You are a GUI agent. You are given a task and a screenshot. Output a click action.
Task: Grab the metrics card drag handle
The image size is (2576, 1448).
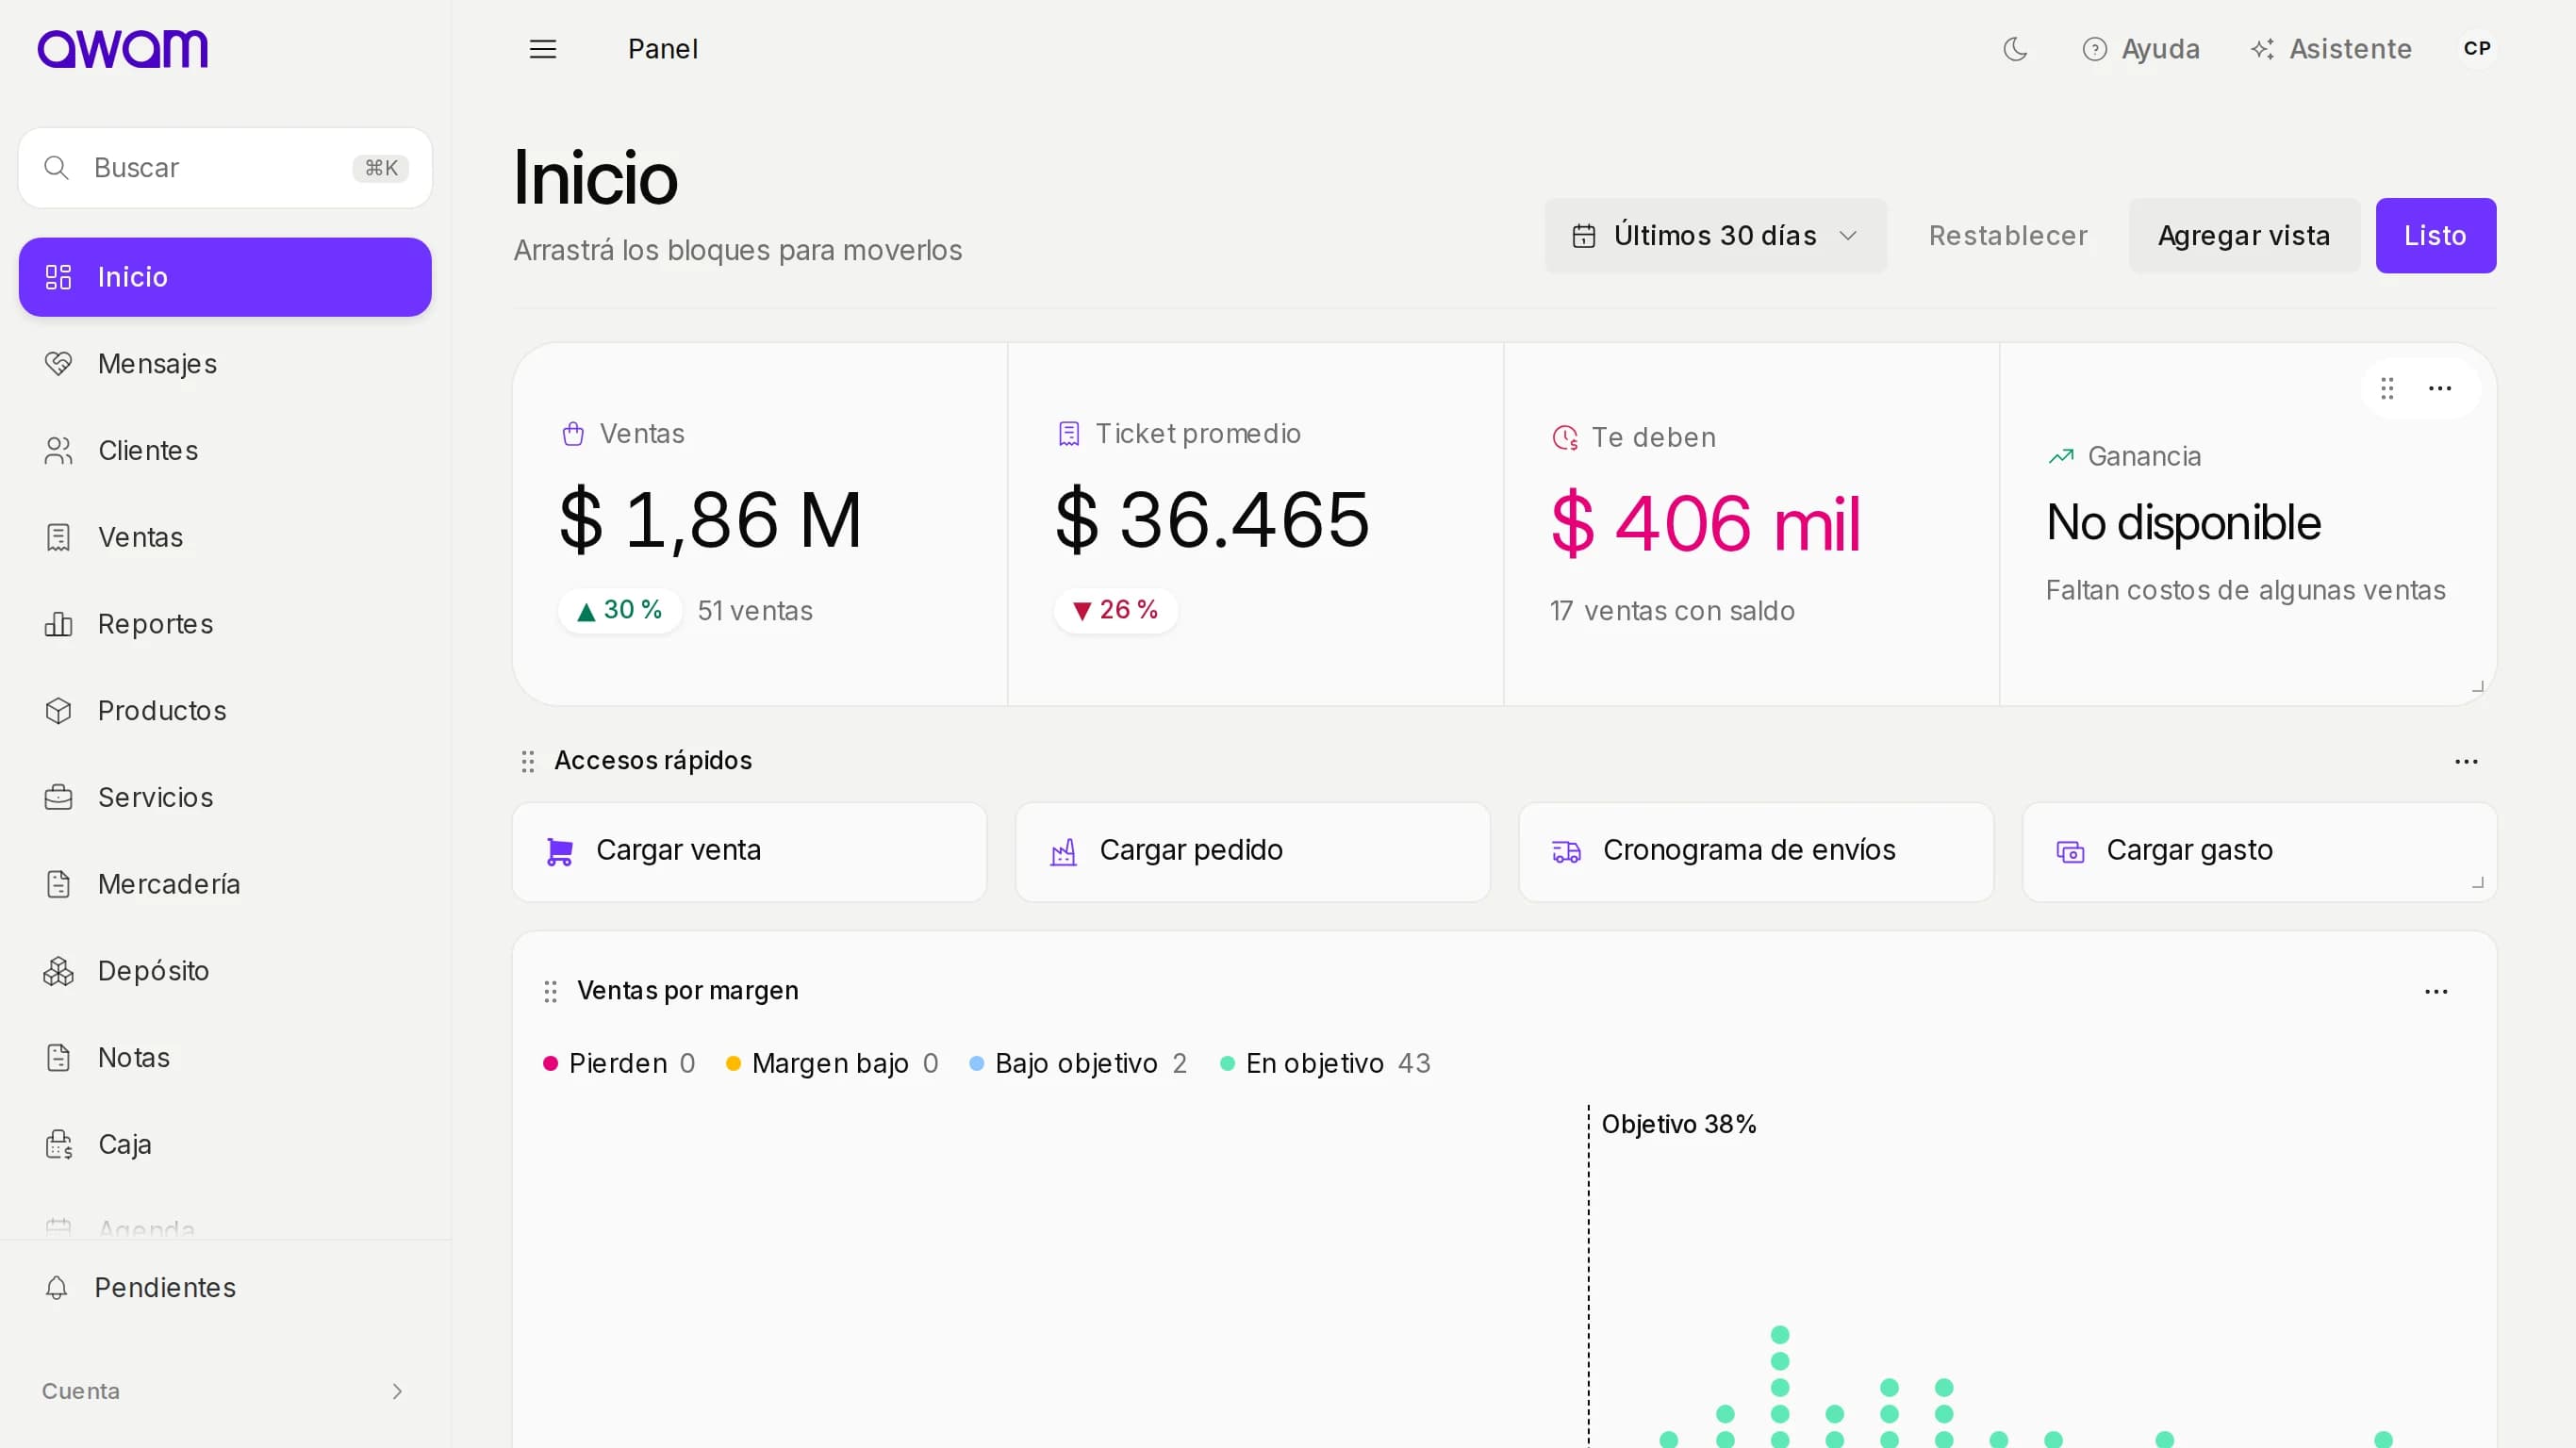pyautogui.click(x=2387, y=388)
